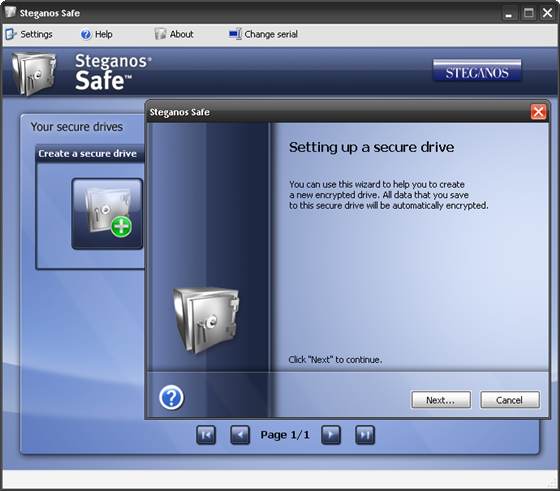The height and width of the screenshot is (491, 560).
Task: Open the About menu item
Action: pyautogui.click(x=174, y=34)
